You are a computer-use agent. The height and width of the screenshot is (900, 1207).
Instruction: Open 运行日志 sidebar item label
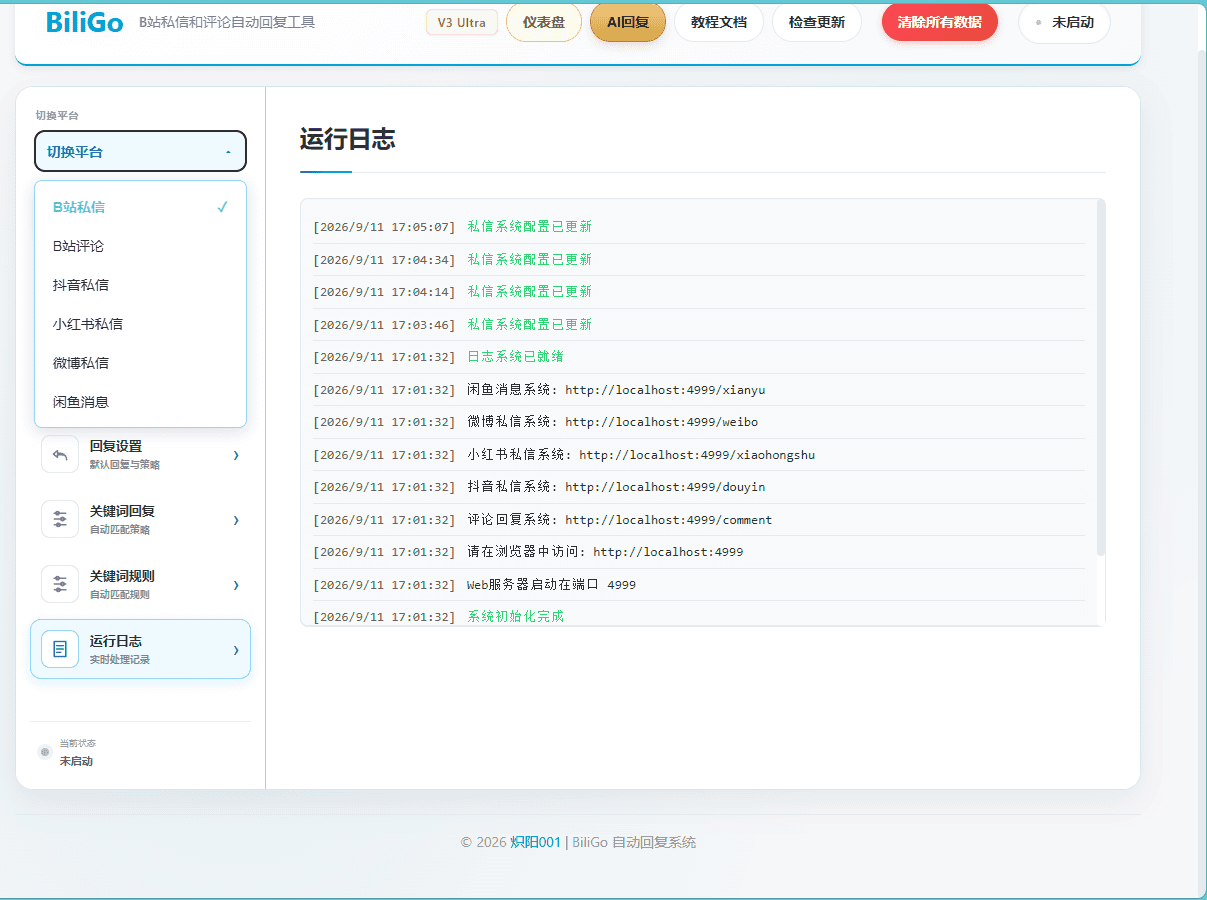[x=115, y=641]
